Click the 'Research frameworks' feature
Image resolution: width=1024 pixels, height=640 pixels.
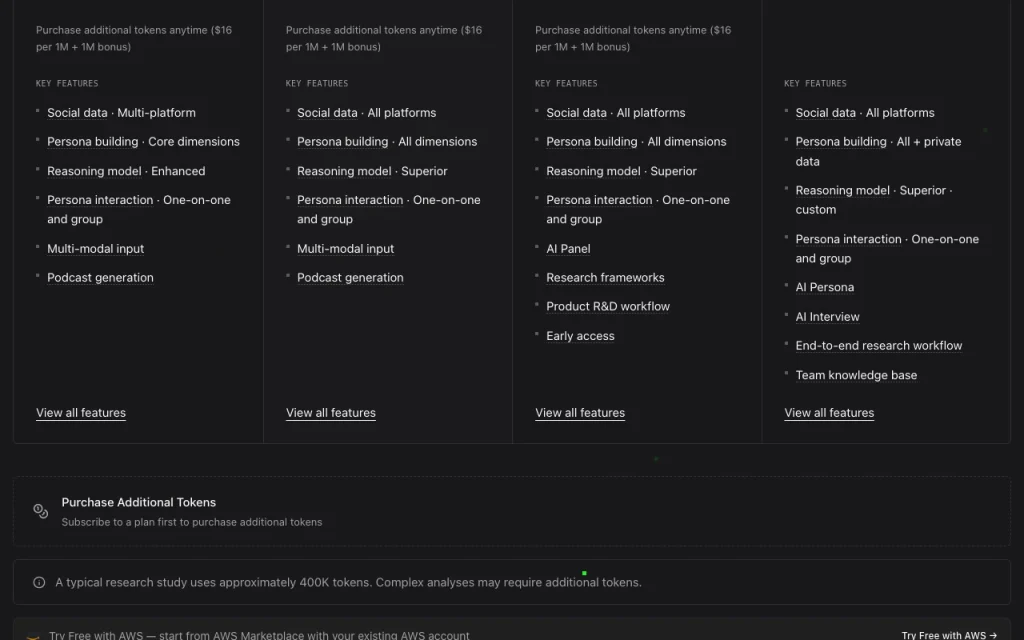(x=605, y=278)
